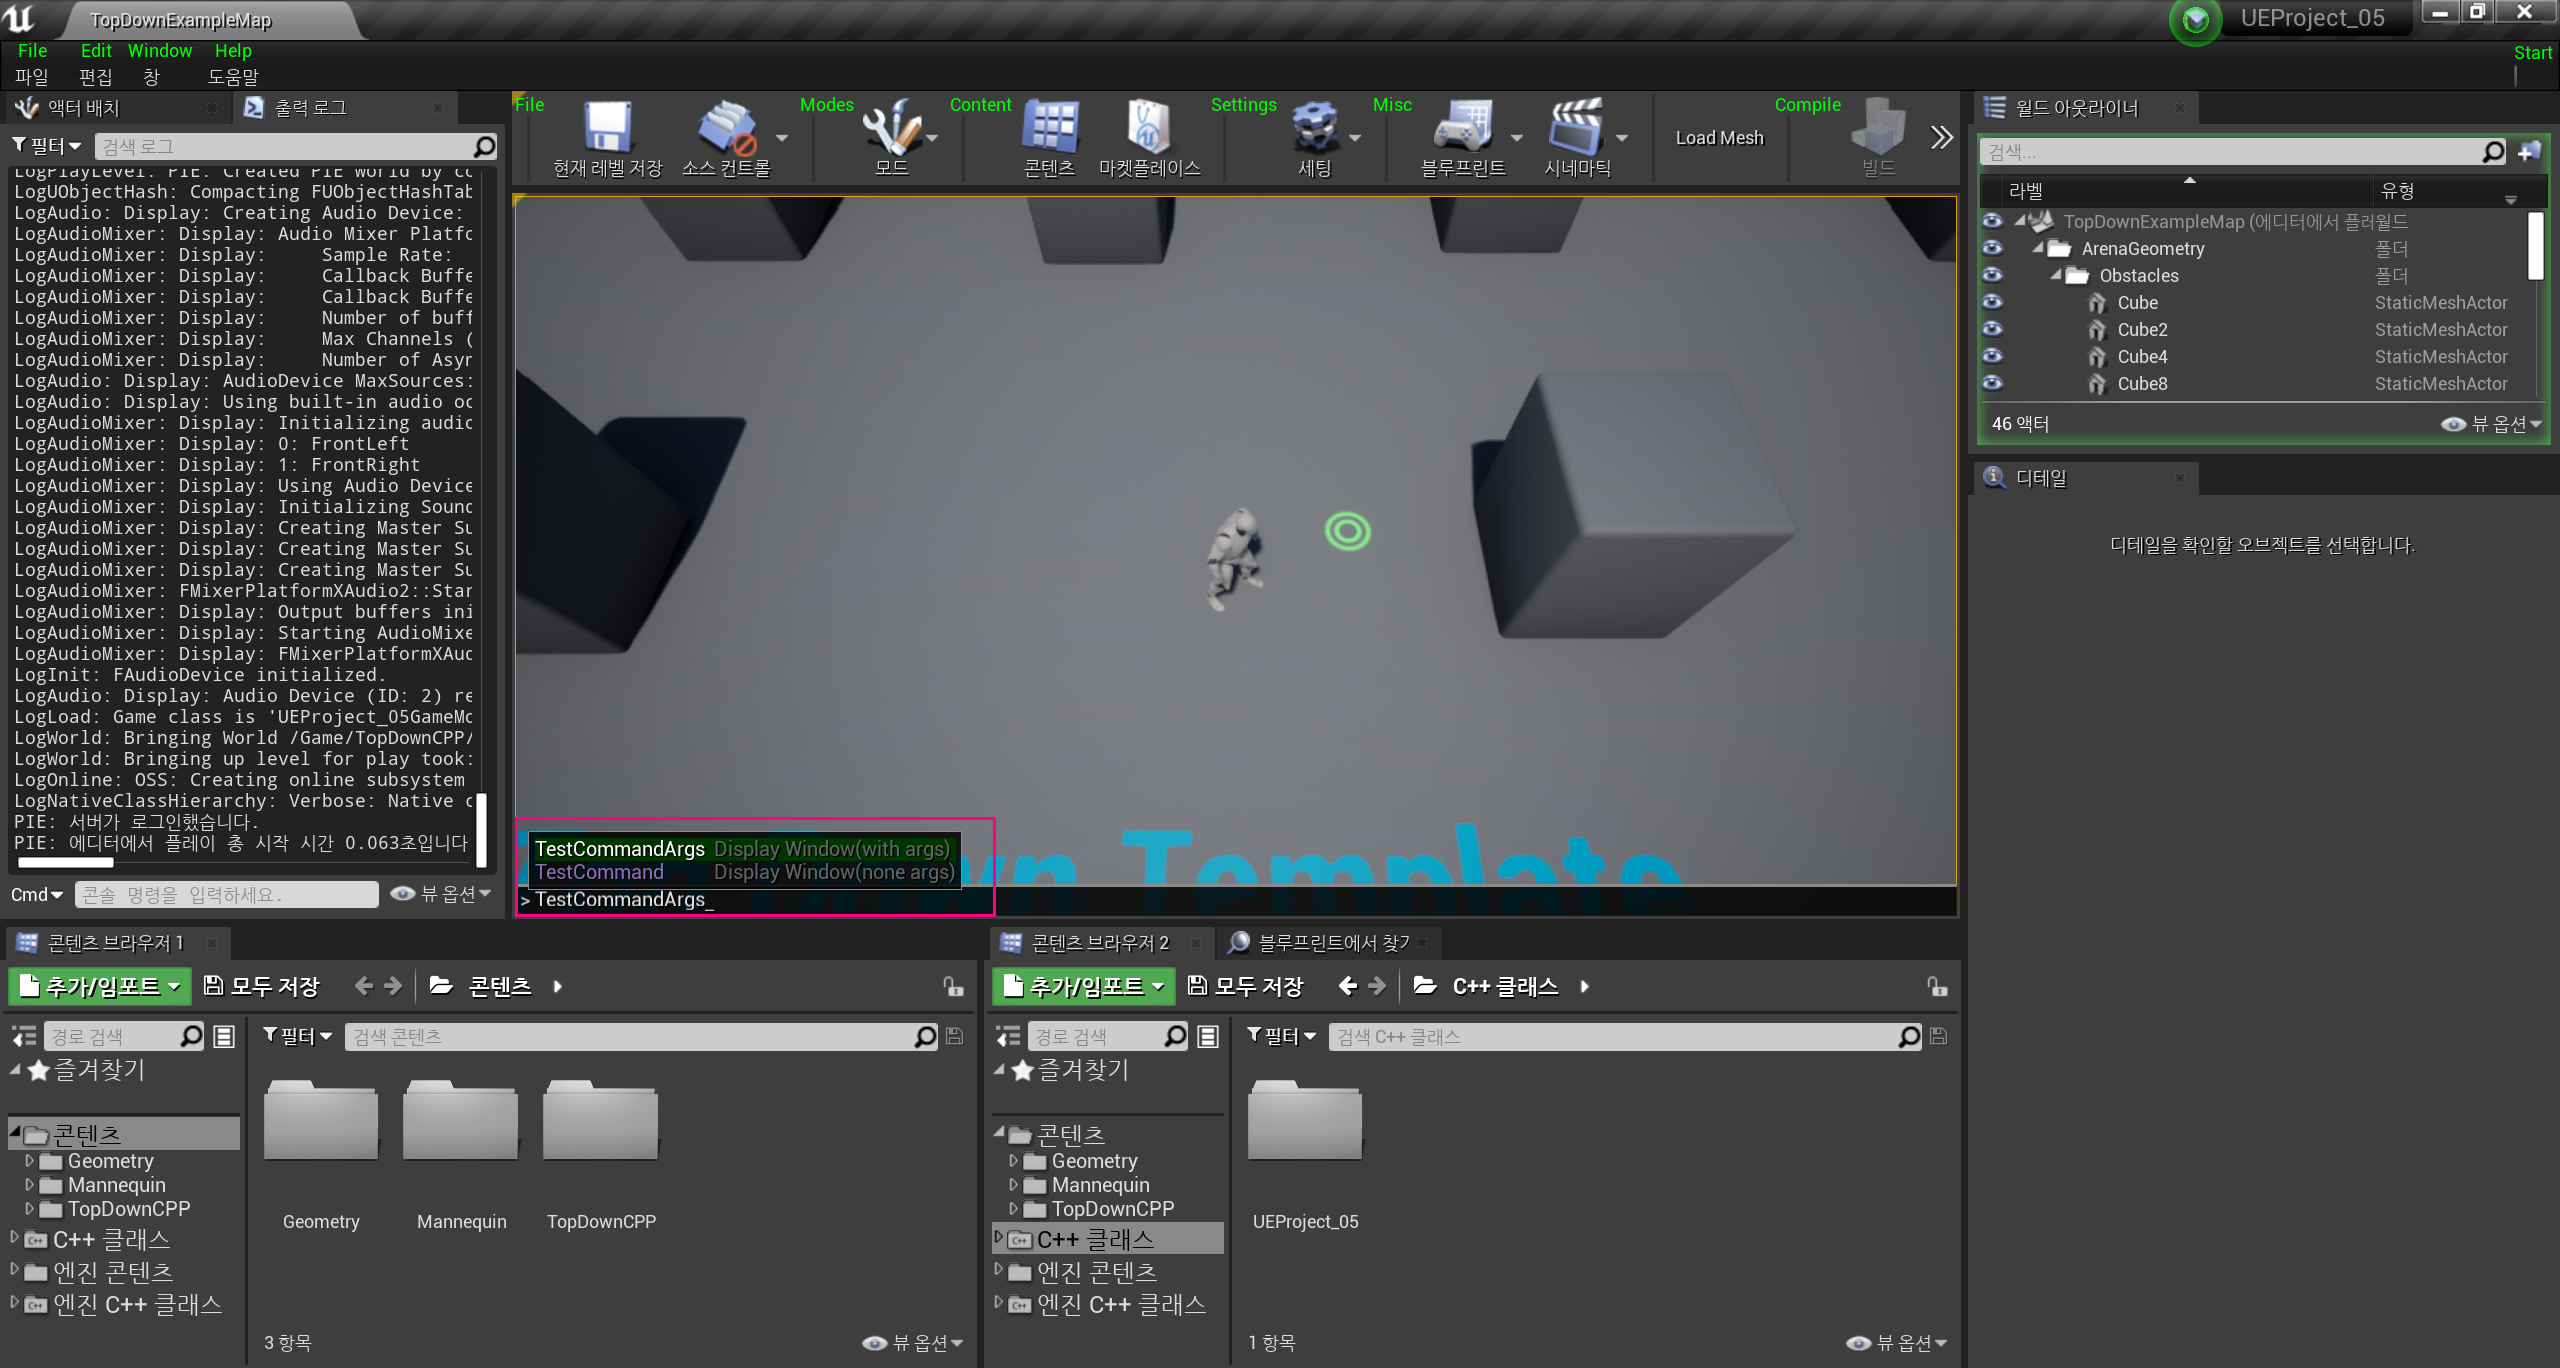This screenshot has height=1368, width=2560.
Task: Open the Cinematics clapperboard icon
Action: coord(1576,128)
